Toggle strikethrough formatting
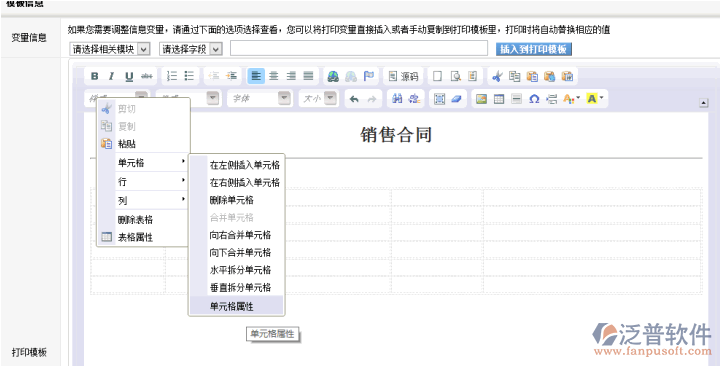The width and height of the screenshot is (722, 367). click(x=146, y=76)
